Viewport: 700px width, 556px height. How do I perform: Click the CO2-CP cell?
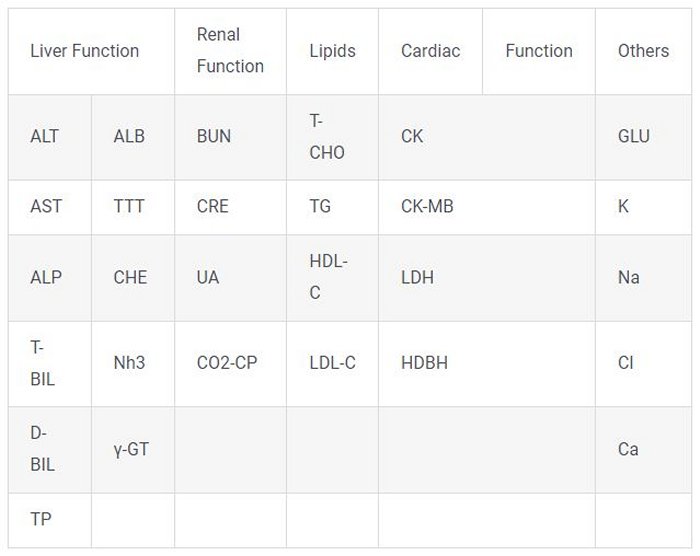coord(227,363)
